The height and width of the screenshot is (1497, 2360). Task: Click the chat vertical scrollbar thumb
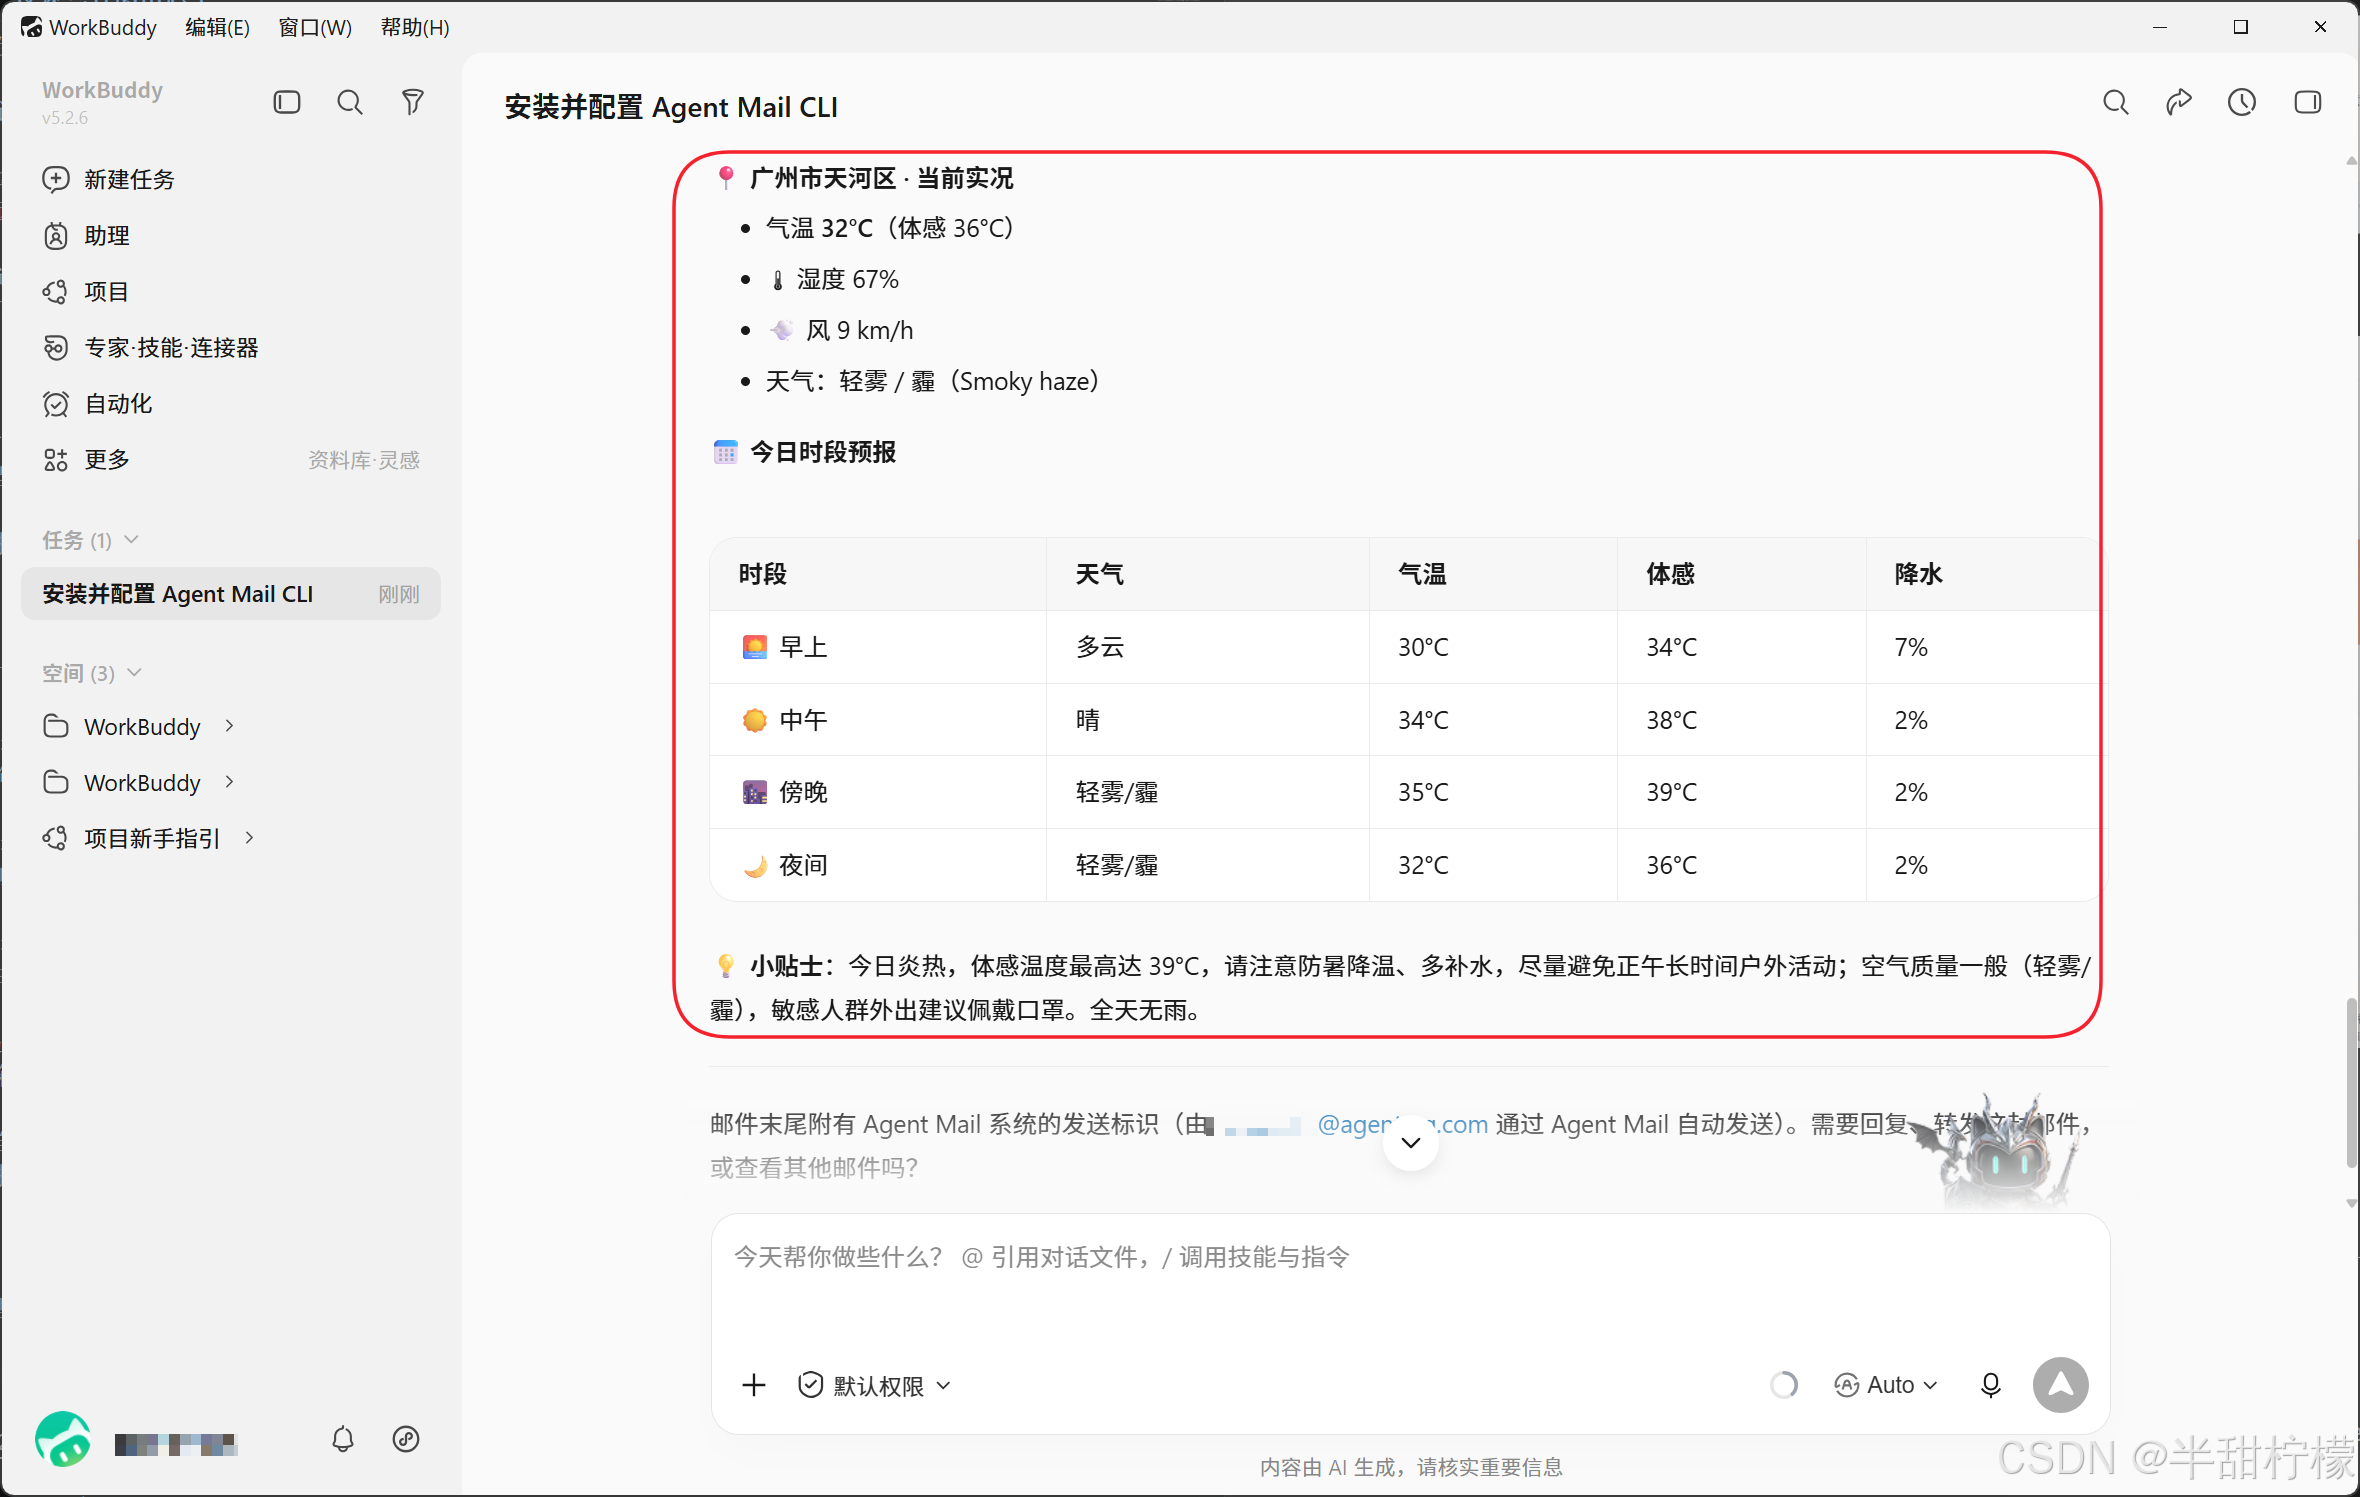pyautogui.click(x=2351, y=1084)
